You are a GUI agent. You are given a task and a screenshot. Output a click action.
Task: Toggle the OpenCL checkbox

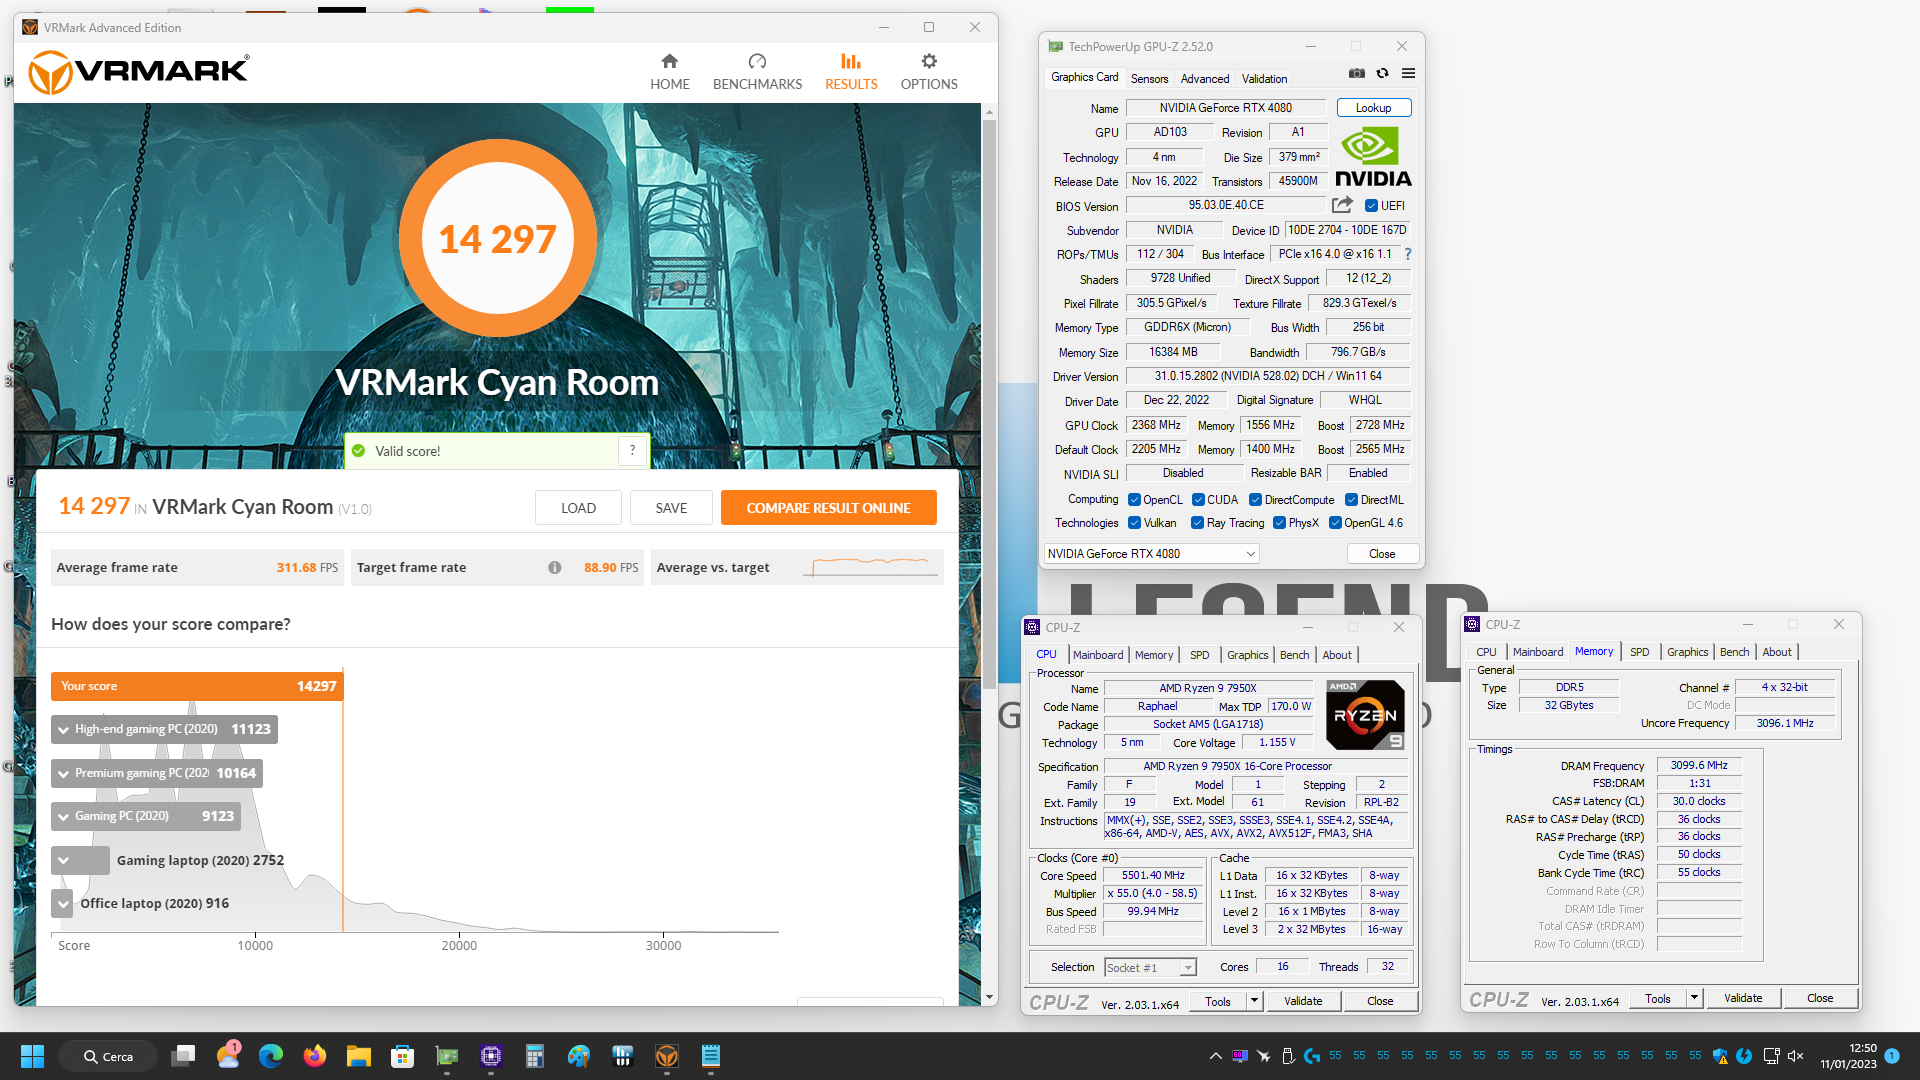click(1134, 500)
